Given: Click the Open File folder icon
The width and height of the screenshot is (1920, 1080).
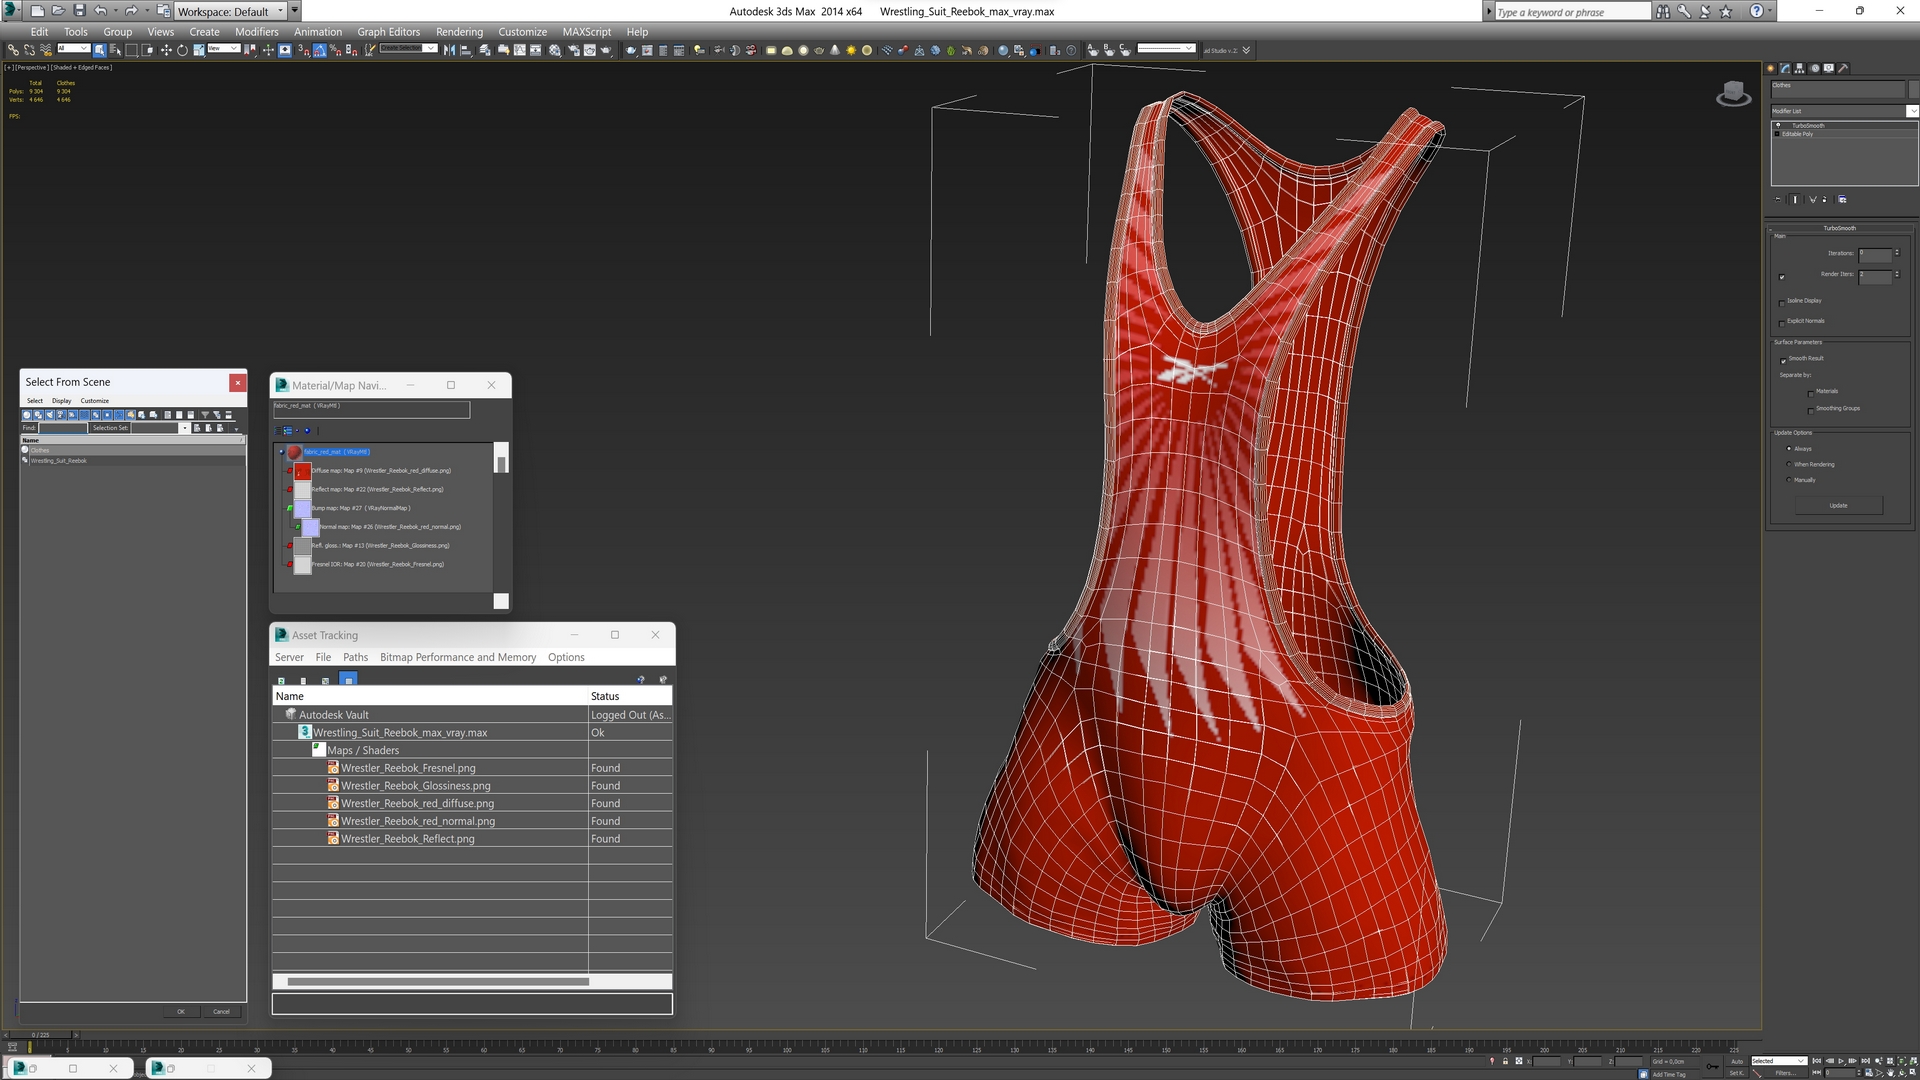Looking at the screenshot, I should tap(58, 11).
